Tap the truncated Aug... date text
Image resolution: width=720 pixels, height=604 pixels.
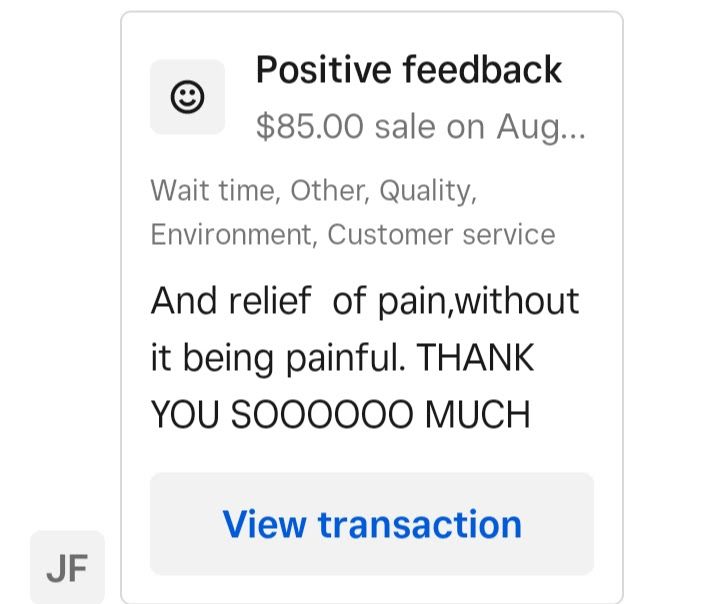point(541,128)
